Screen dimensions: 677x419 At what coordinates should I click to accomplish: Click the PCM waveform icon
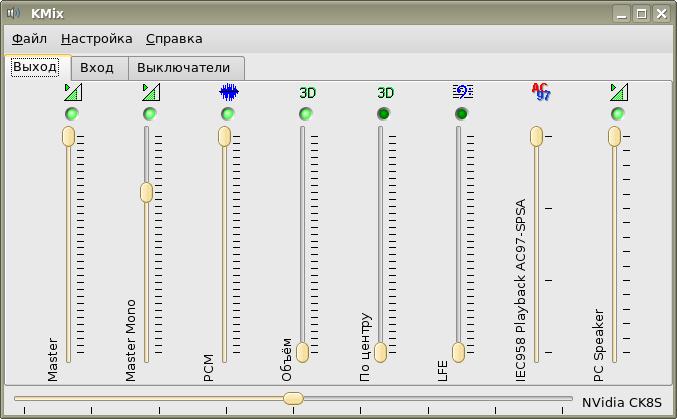click(x=229, y=92)
